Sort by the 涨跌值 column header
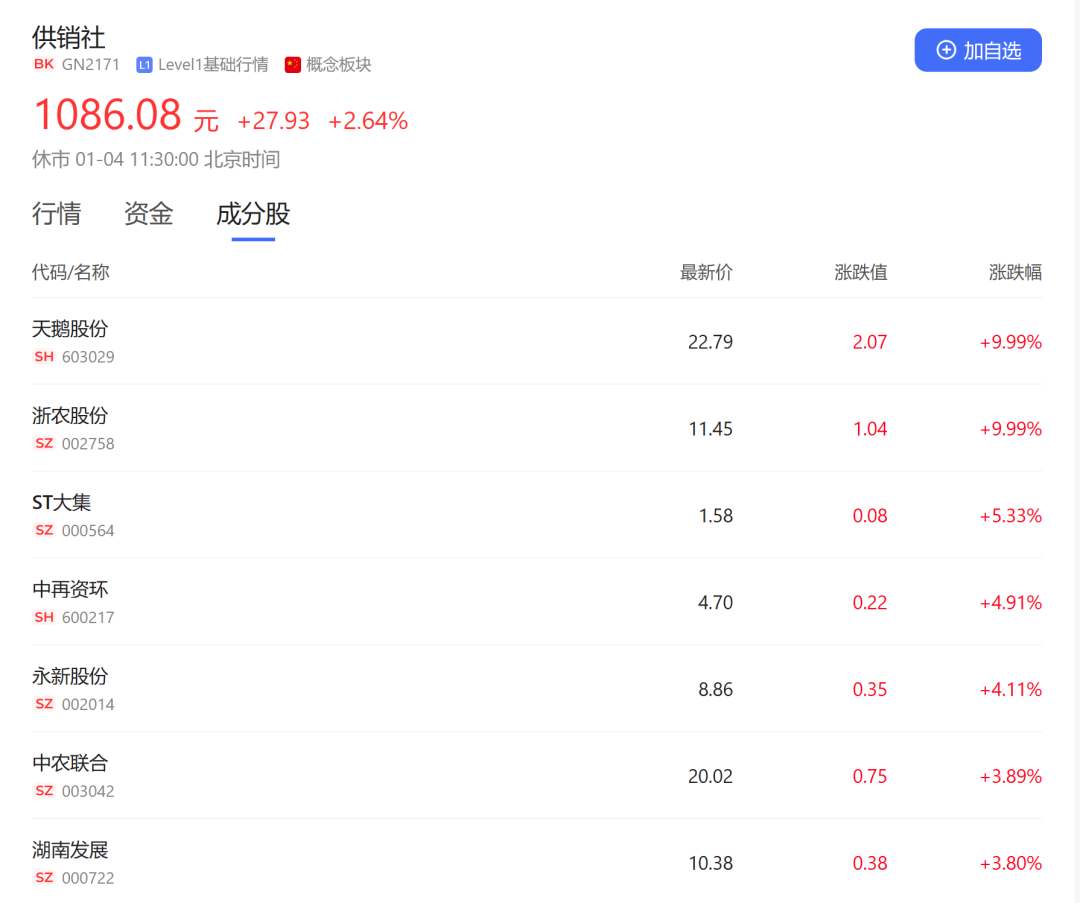This screenshot has width=1080, height=903. 860,273
